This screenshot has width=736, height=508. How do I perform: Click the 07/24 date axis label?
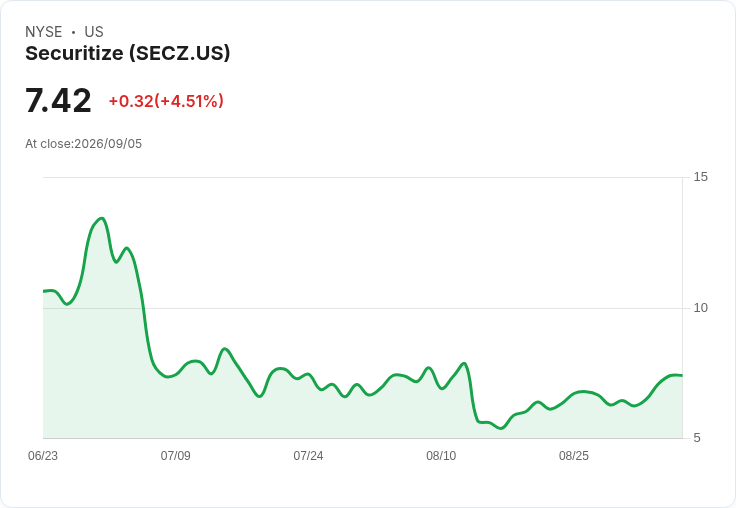pyautogui.click(x=308, y=456)
